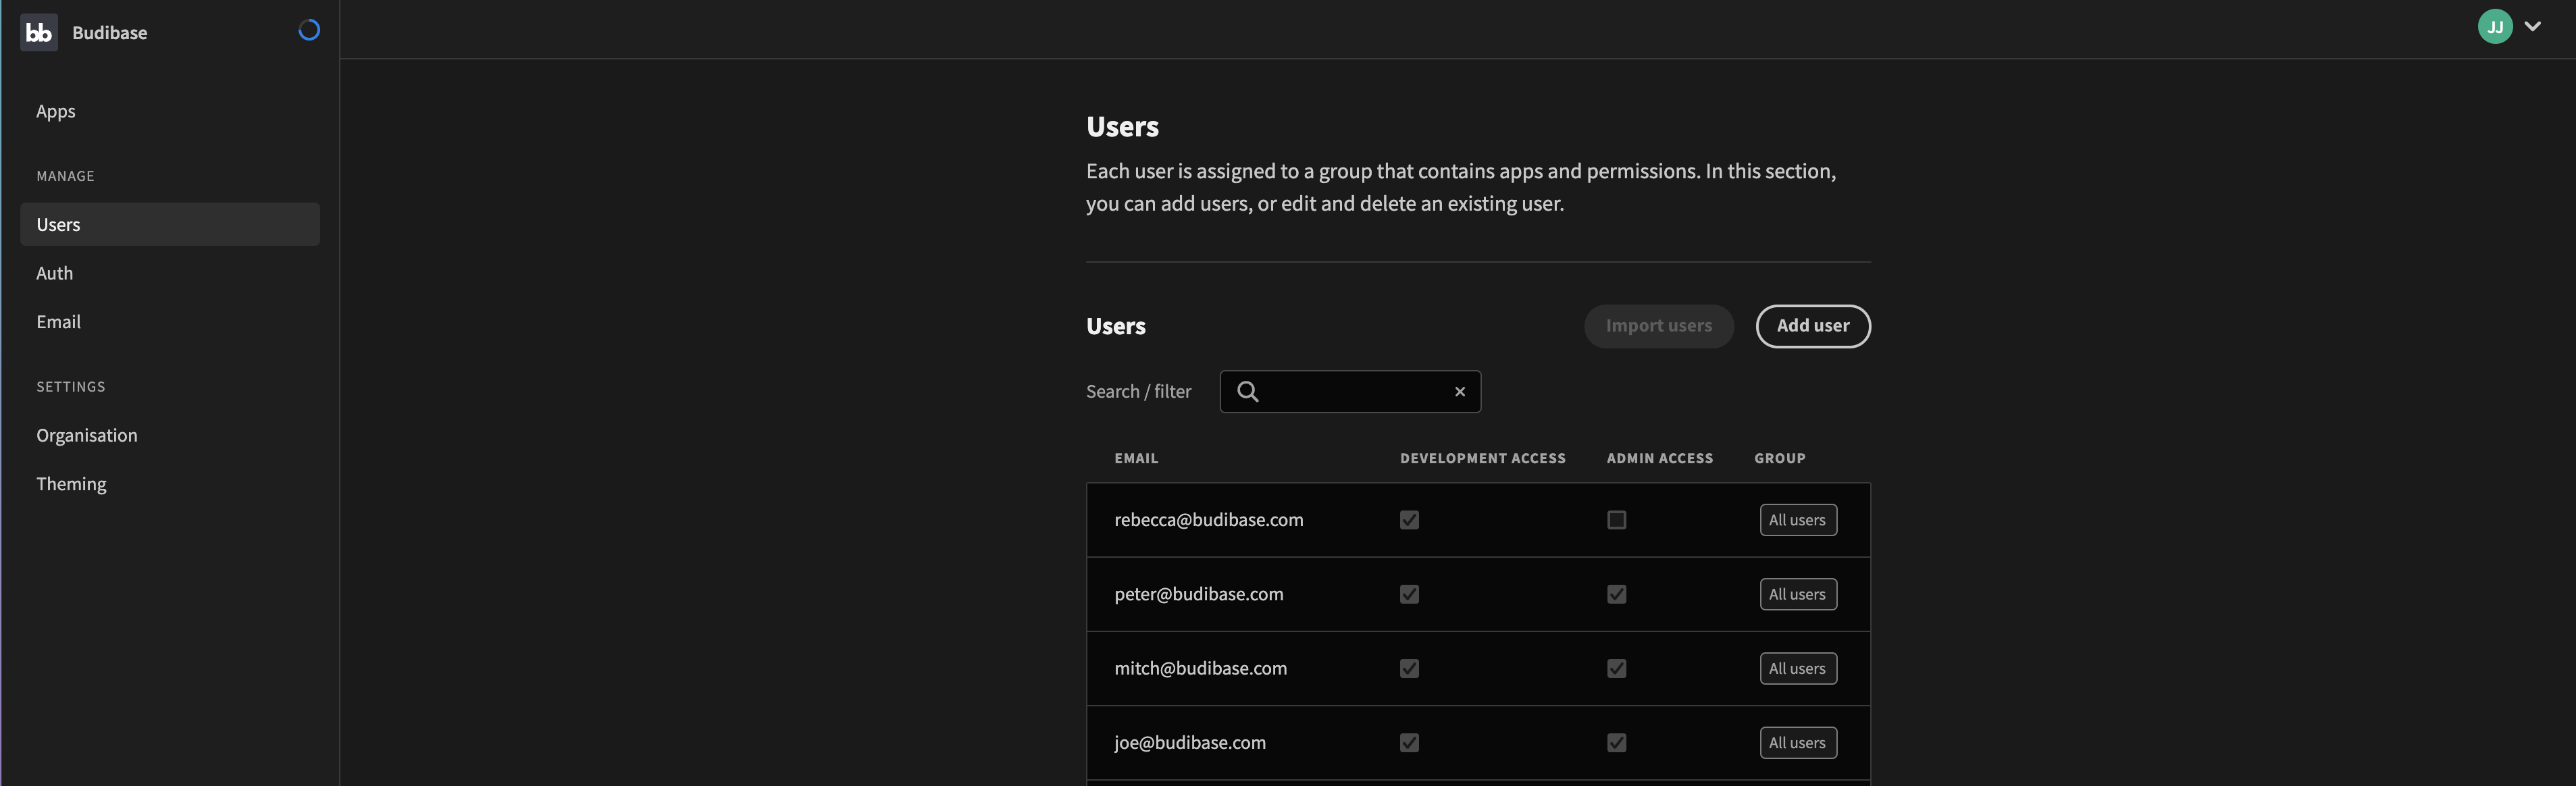
Task: Open the Apps section in the sidebar
Action: (56, 111)
